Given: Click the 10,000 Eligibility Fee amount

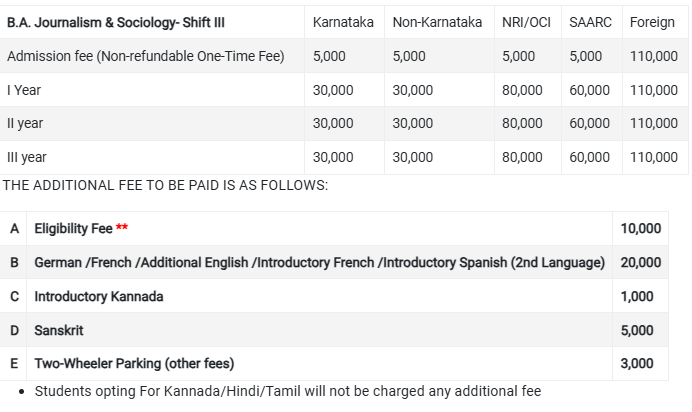Looking at the screenshot, I should pos(640,229).
